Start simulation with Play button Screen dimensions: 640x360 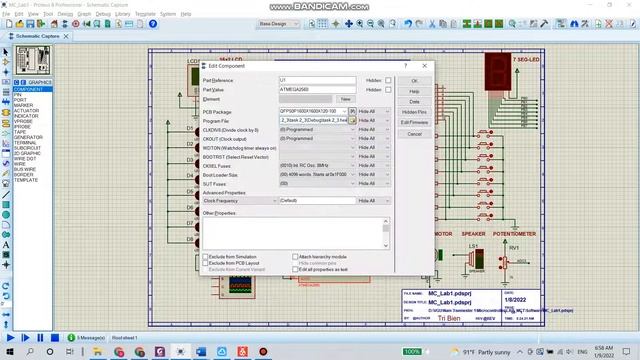click(x=11, y=338)
